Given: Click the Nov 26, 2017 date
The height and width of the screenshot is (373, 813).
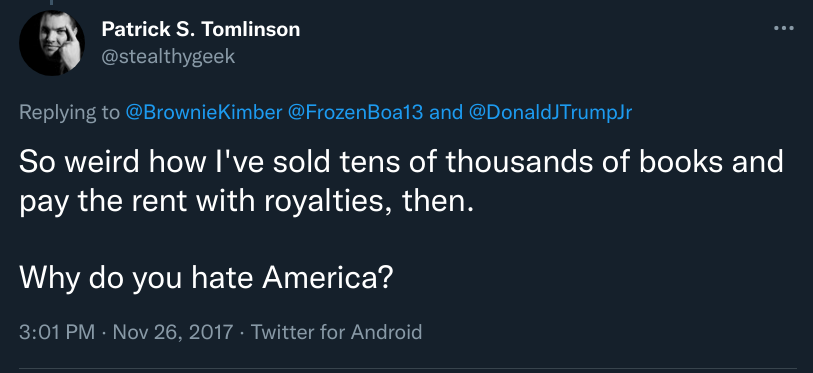Looking at the screenshot, I should click(x=173, y=331).
